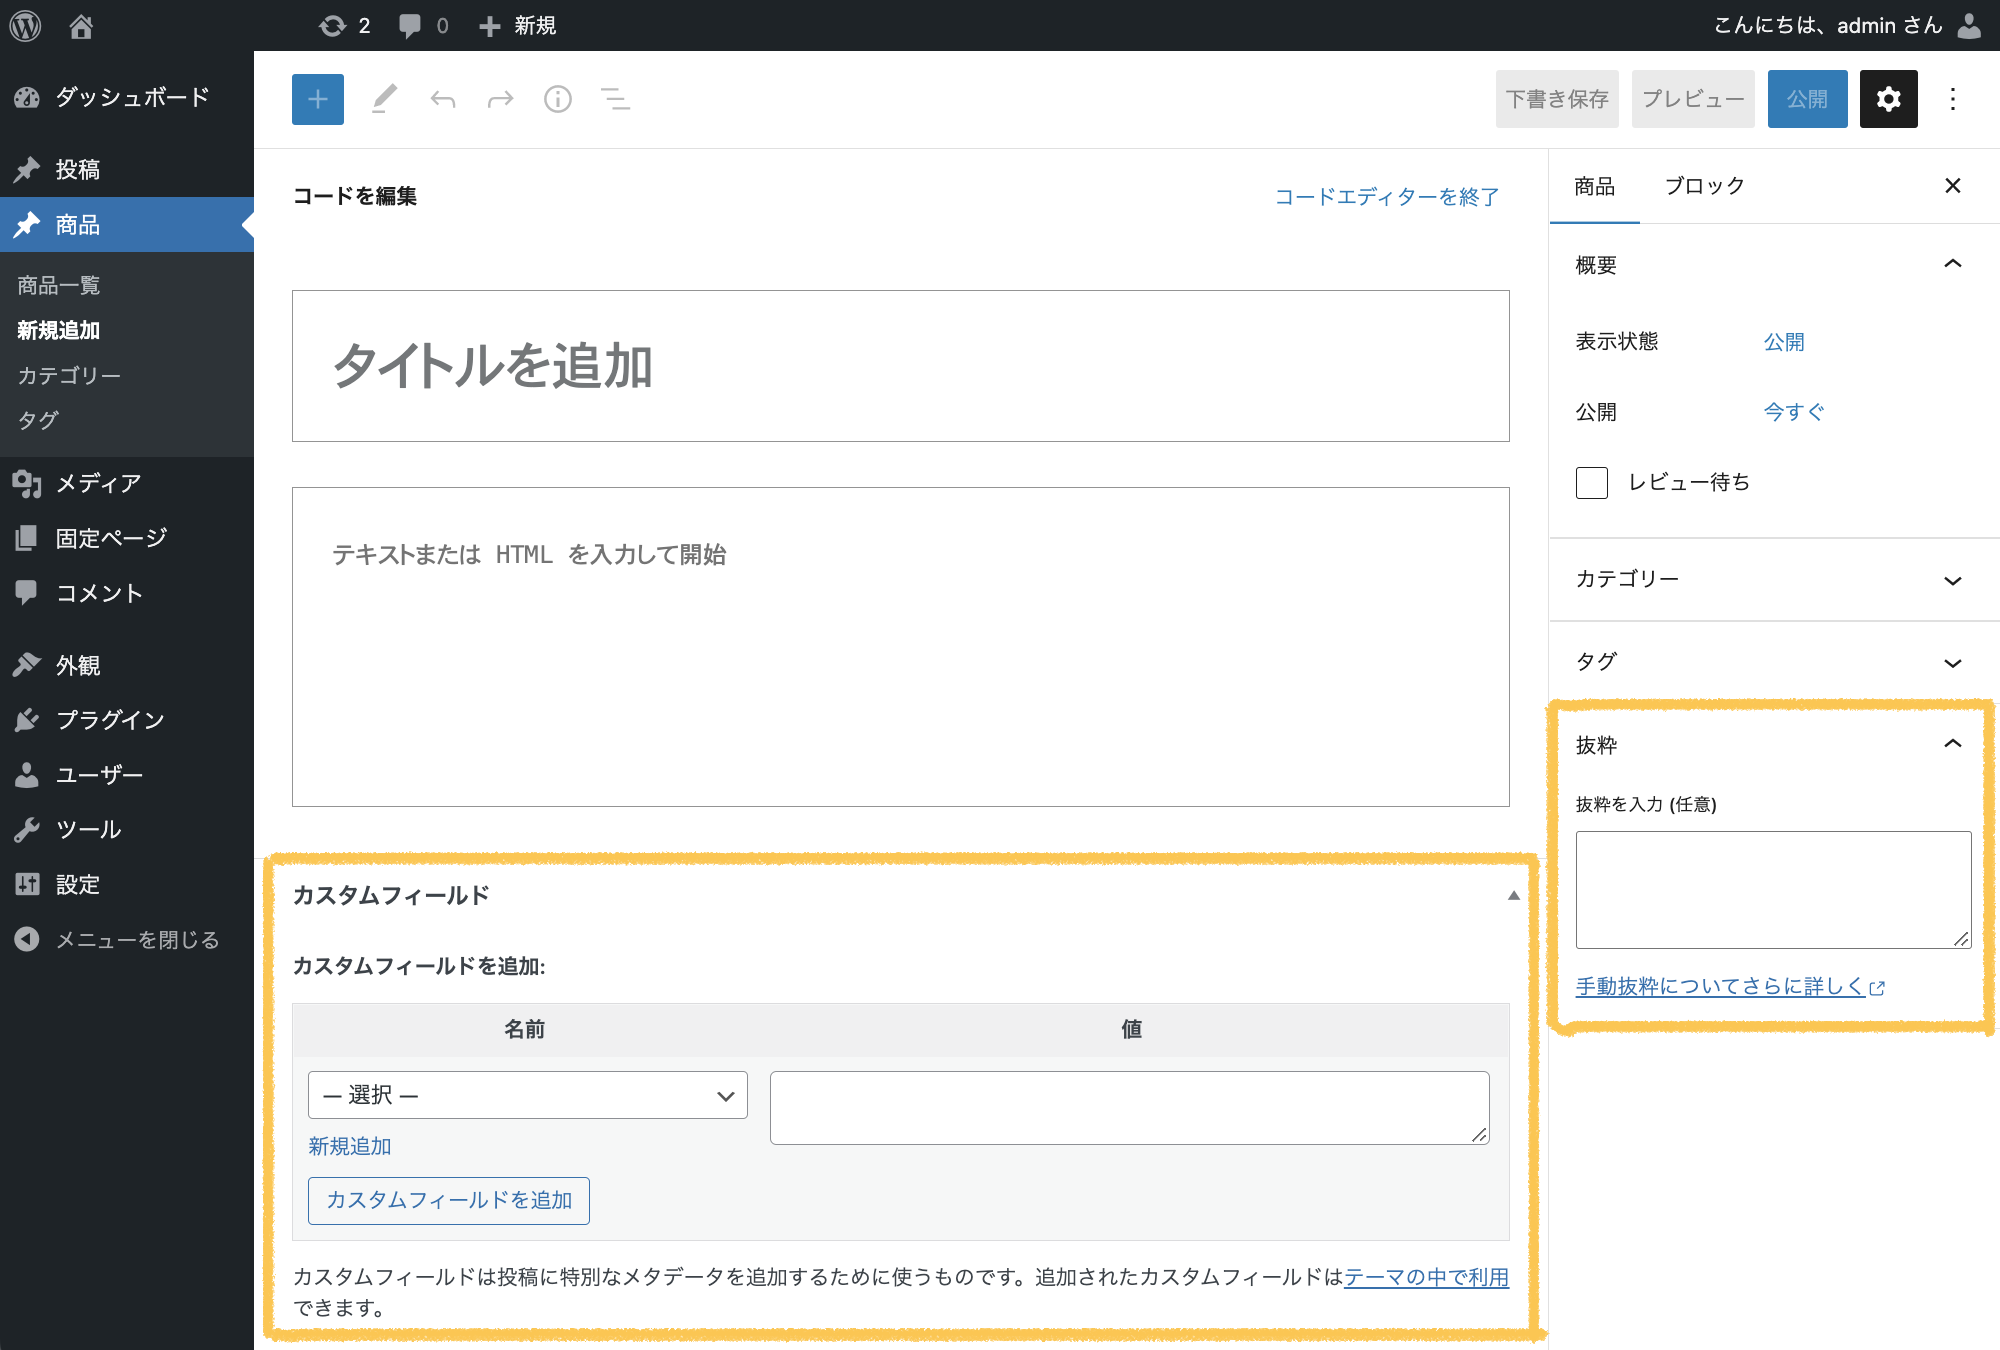Open the three-dot options menu
2000x1350 pixels.
tap(1953, 99)
